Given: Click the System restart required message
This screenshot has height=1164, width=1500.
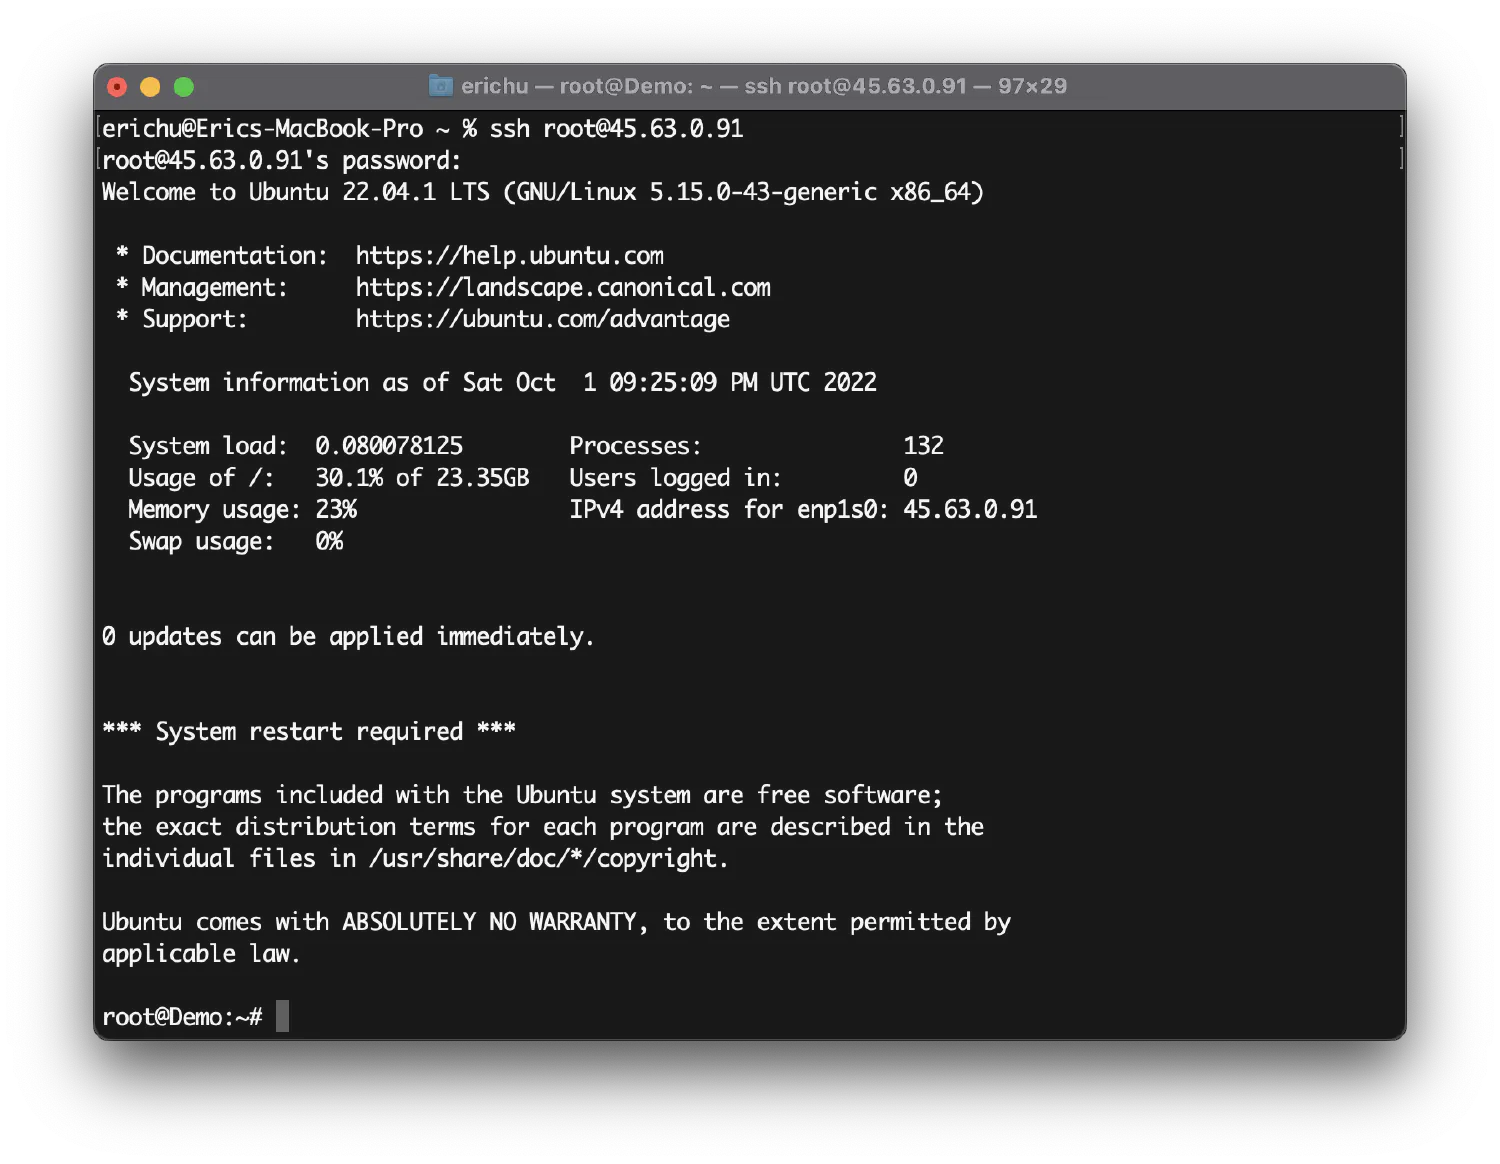Looking at the screenshot, I should (x=309, y=732).
